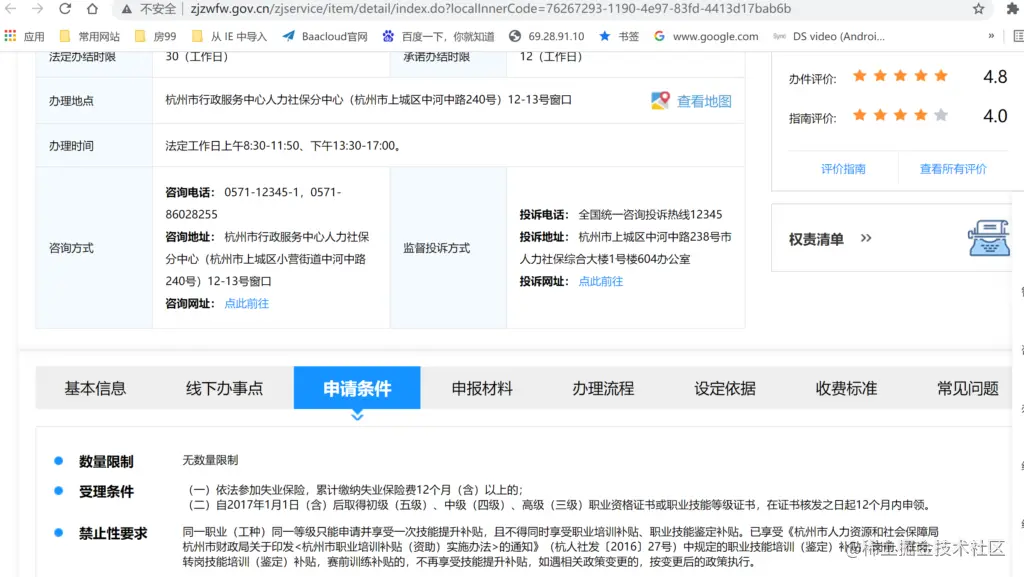
Task: Click the 受理条件 heading
Action: [106, 491]
